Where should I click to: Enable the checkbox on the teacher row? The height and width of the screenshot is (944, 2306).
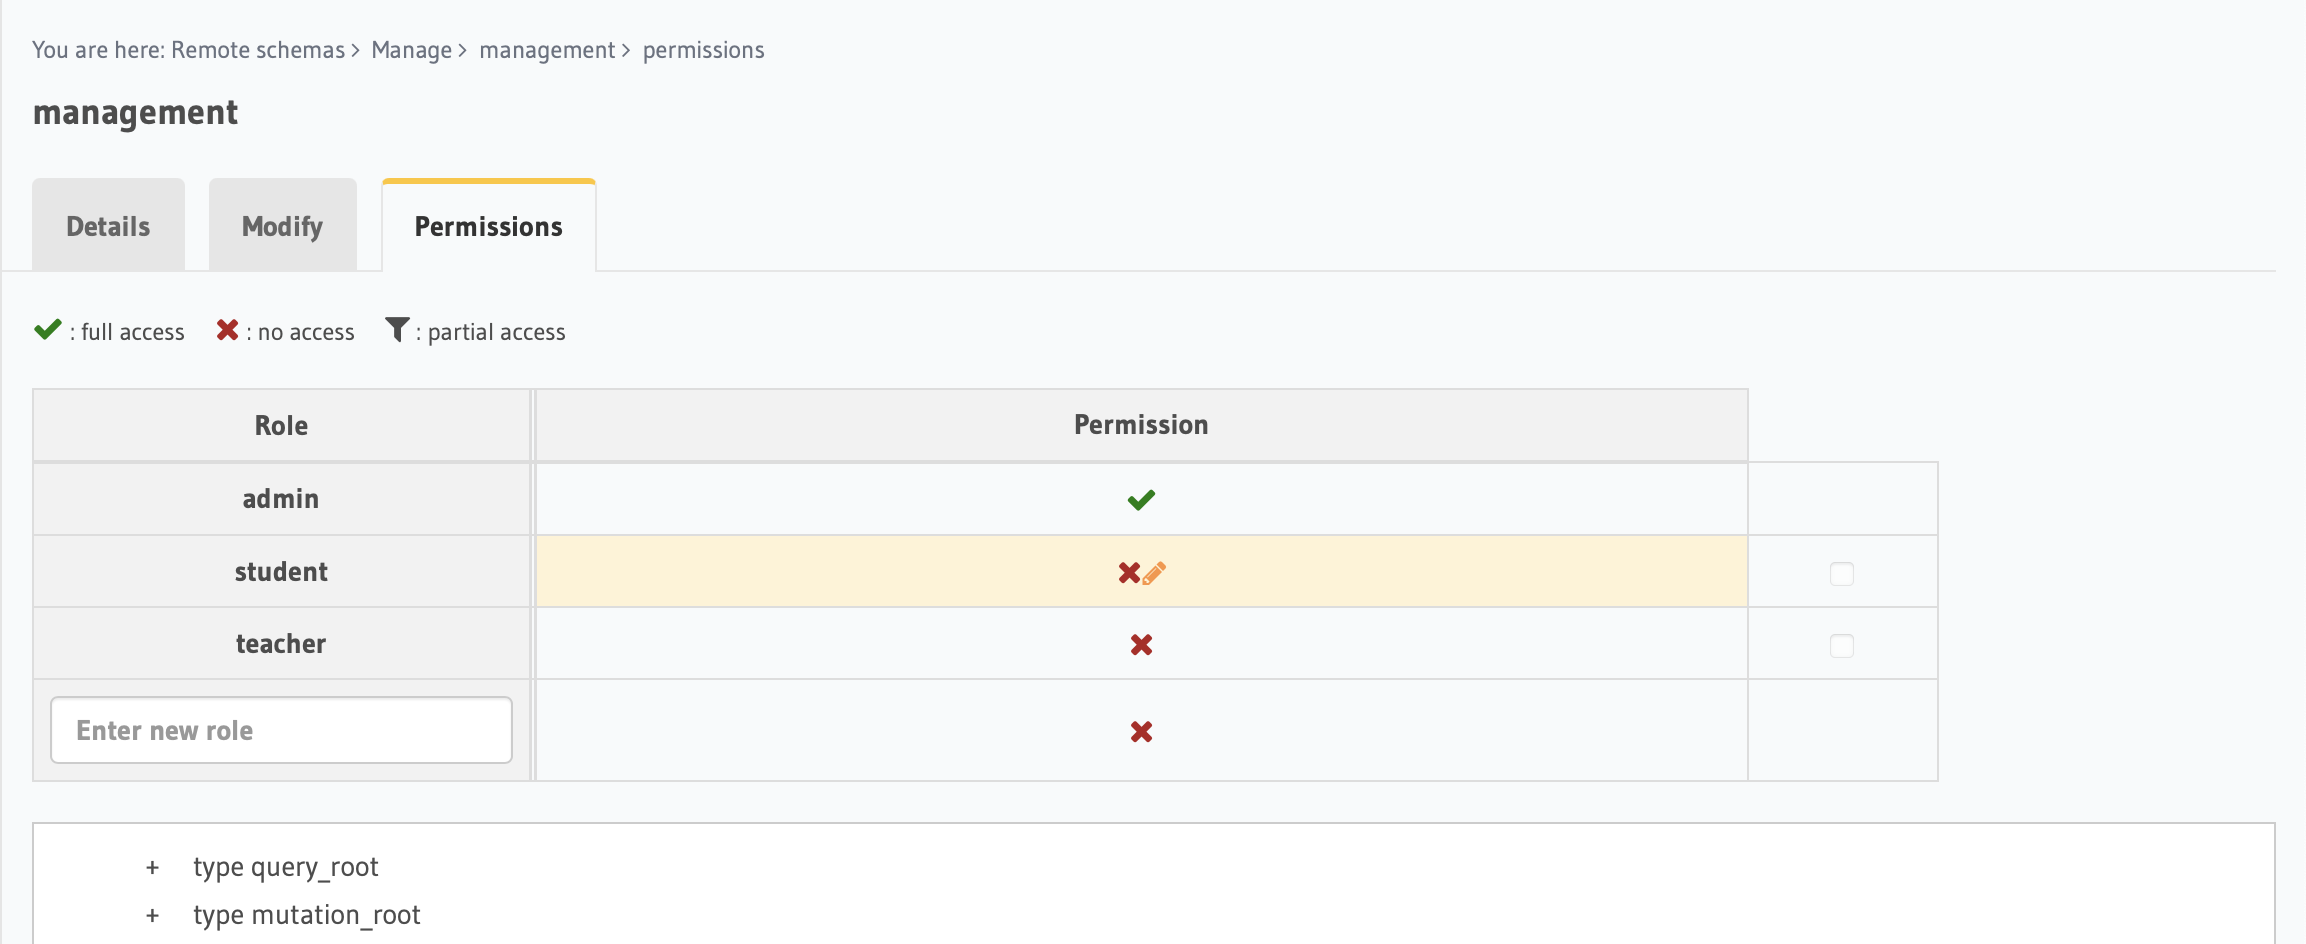[1841, 645]
